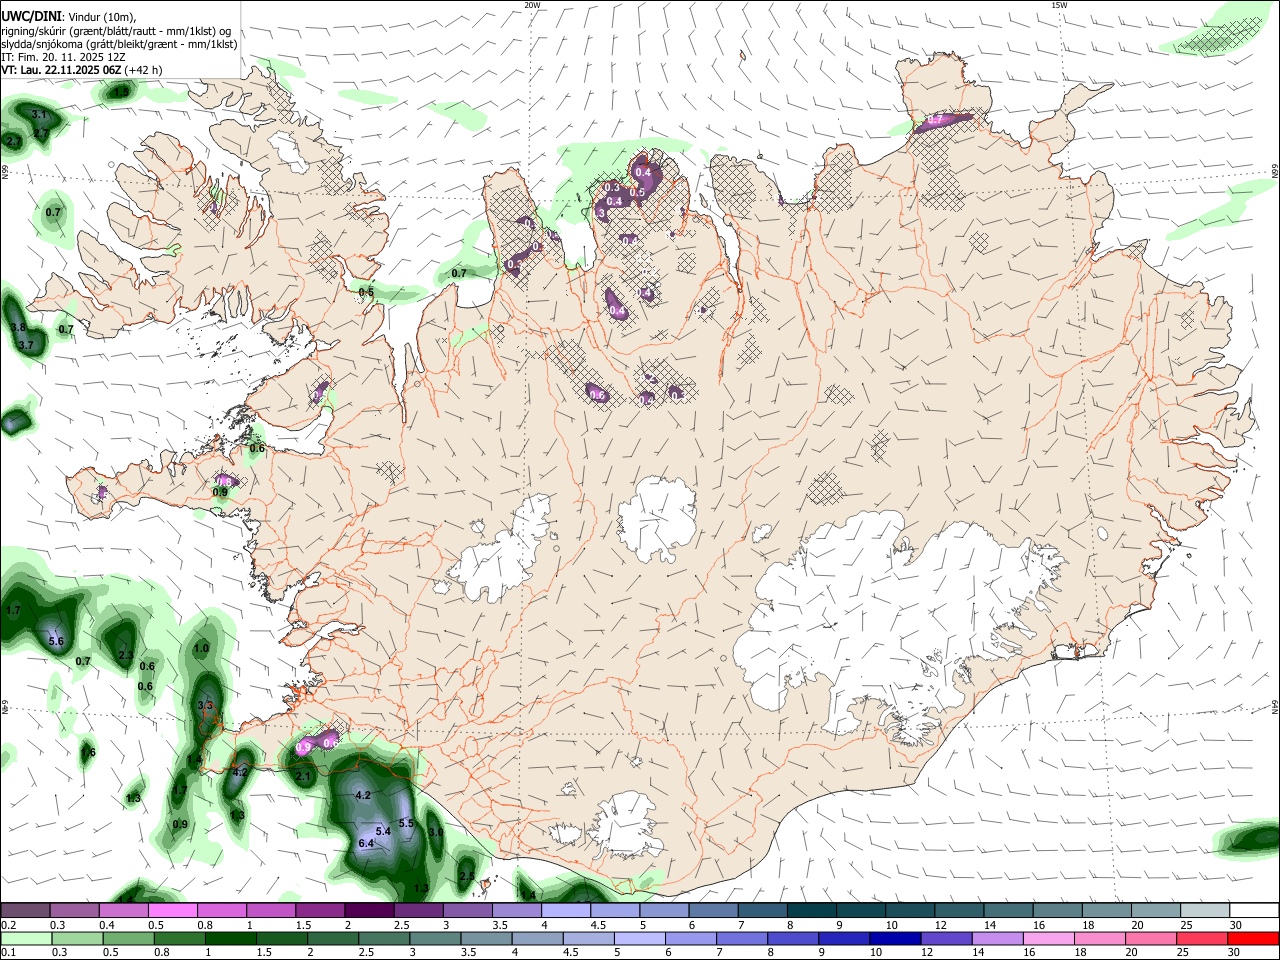Click the legend line starting "slydda/snjókoma"
Screen dimensions: 1280x960
pyautogui.click(x=119, y=44)
